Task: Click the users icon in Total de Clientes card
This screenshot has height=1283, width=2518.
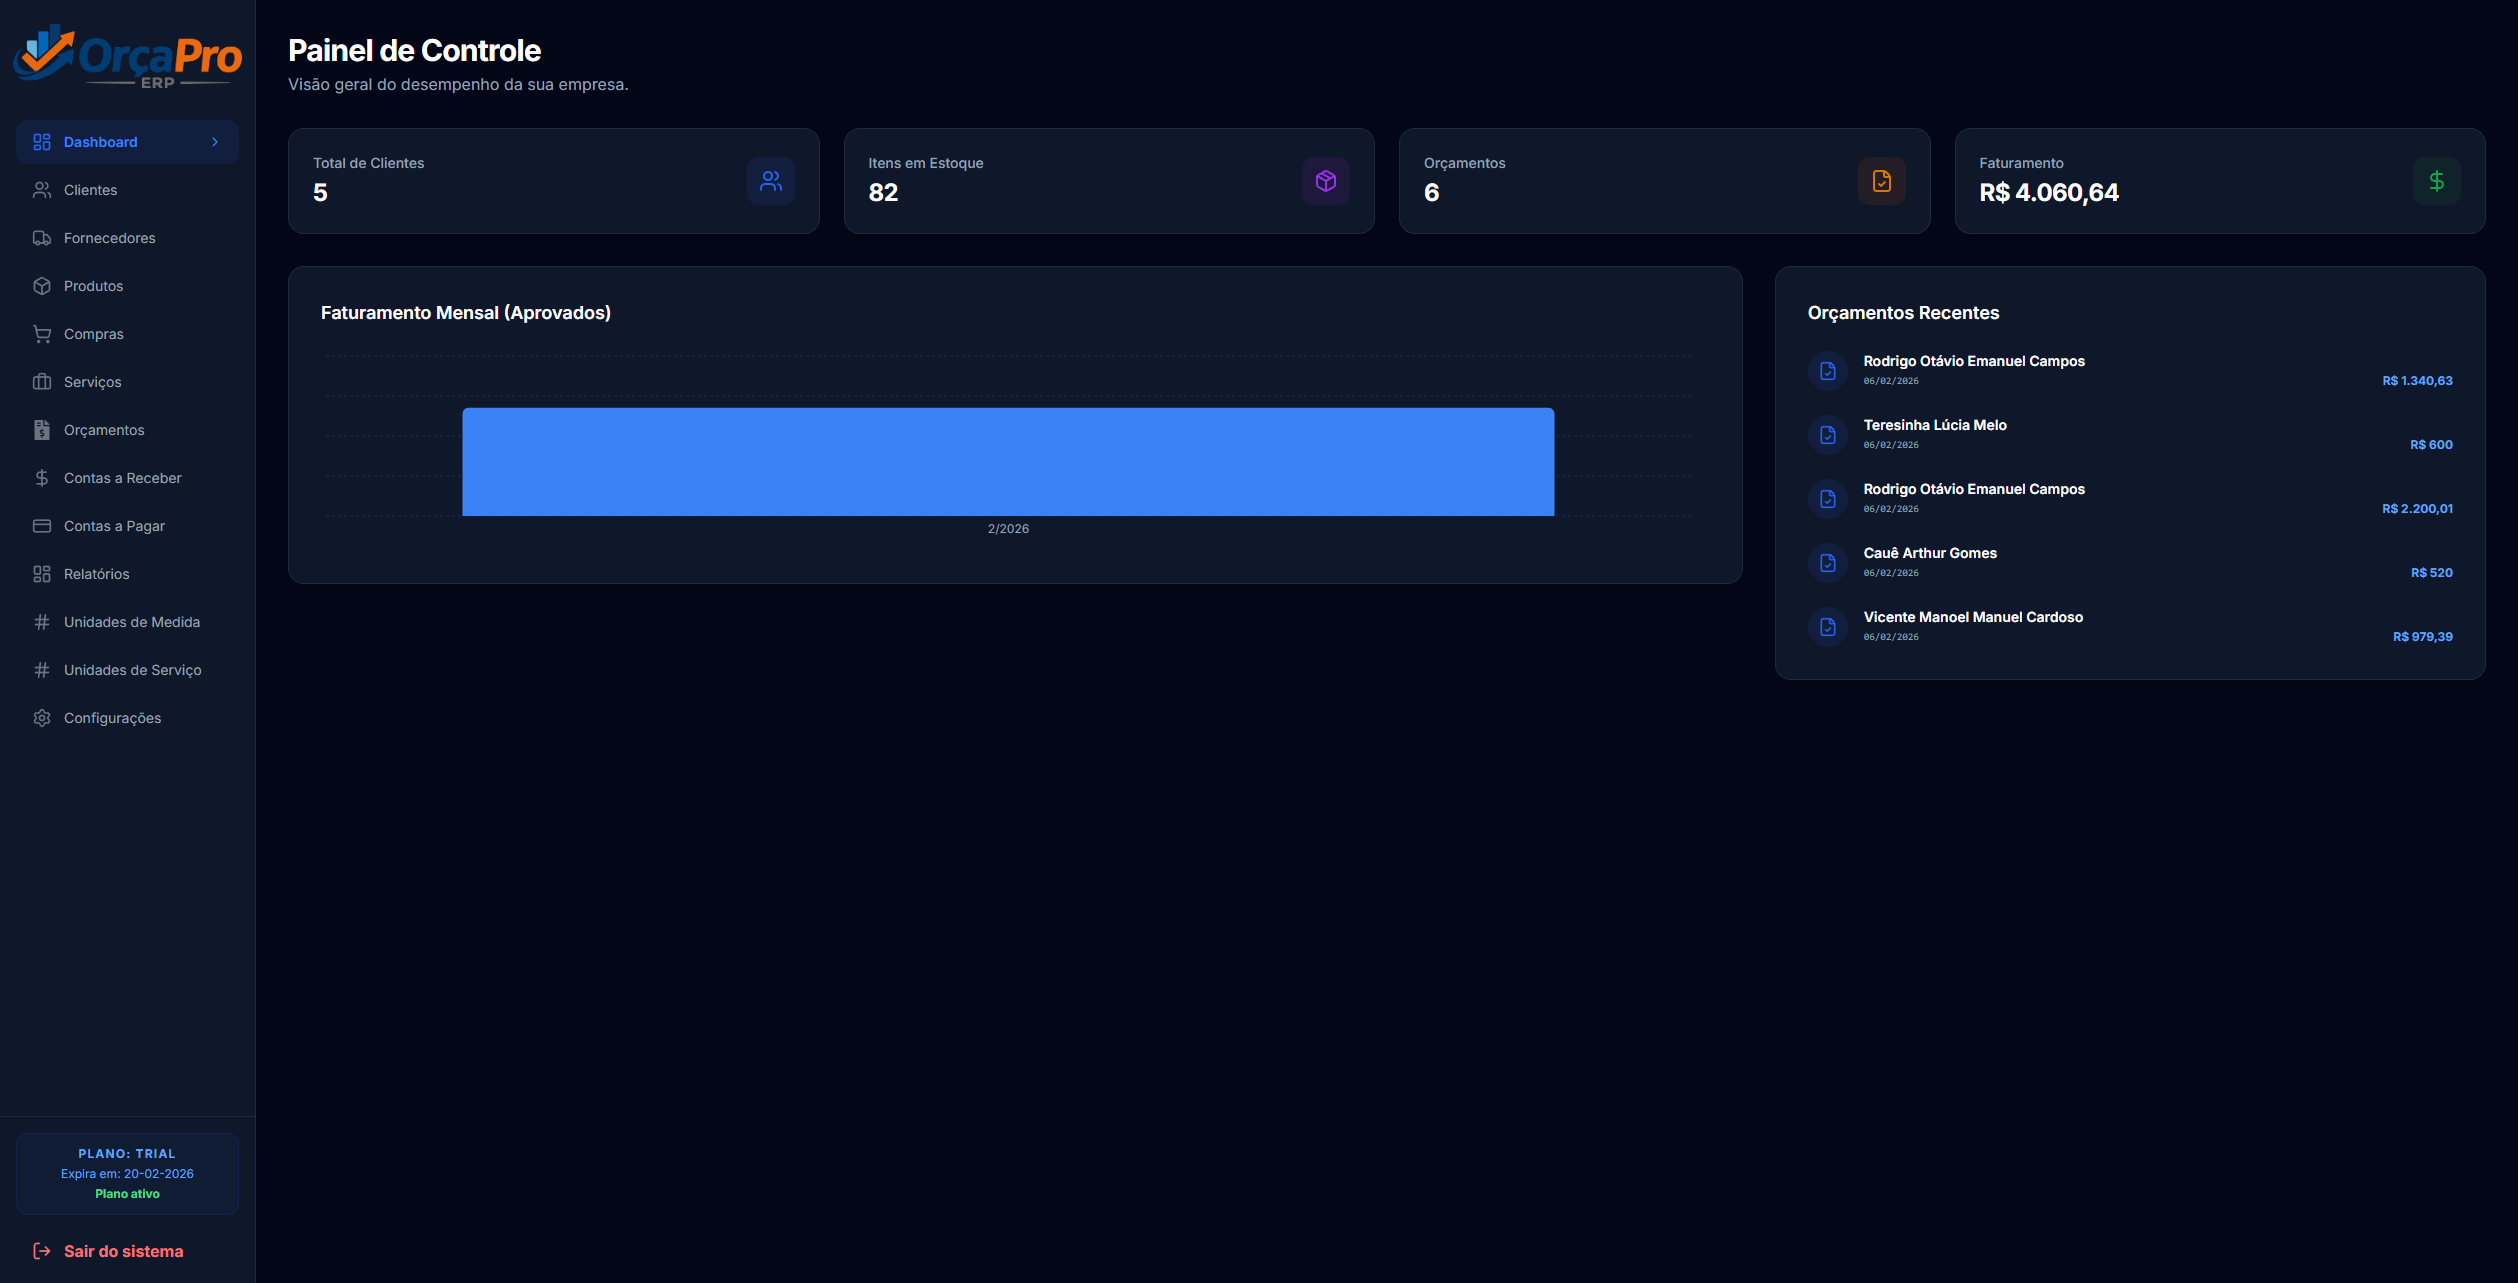Action: tap(770, 181)
